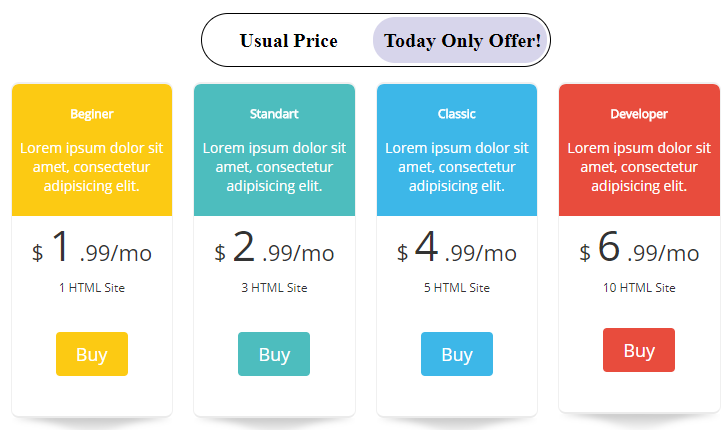Screen dimensions: 728x430
Task: Click the teal Buy button for Standart
Action: [x=274, y=354]
